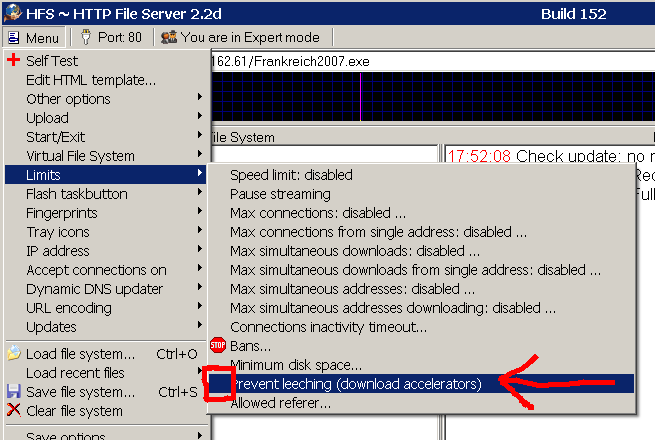This screenshot has width=655, height=440.
Task: Open Max simultaneous downloads: disabled ...
Action: 421,251
